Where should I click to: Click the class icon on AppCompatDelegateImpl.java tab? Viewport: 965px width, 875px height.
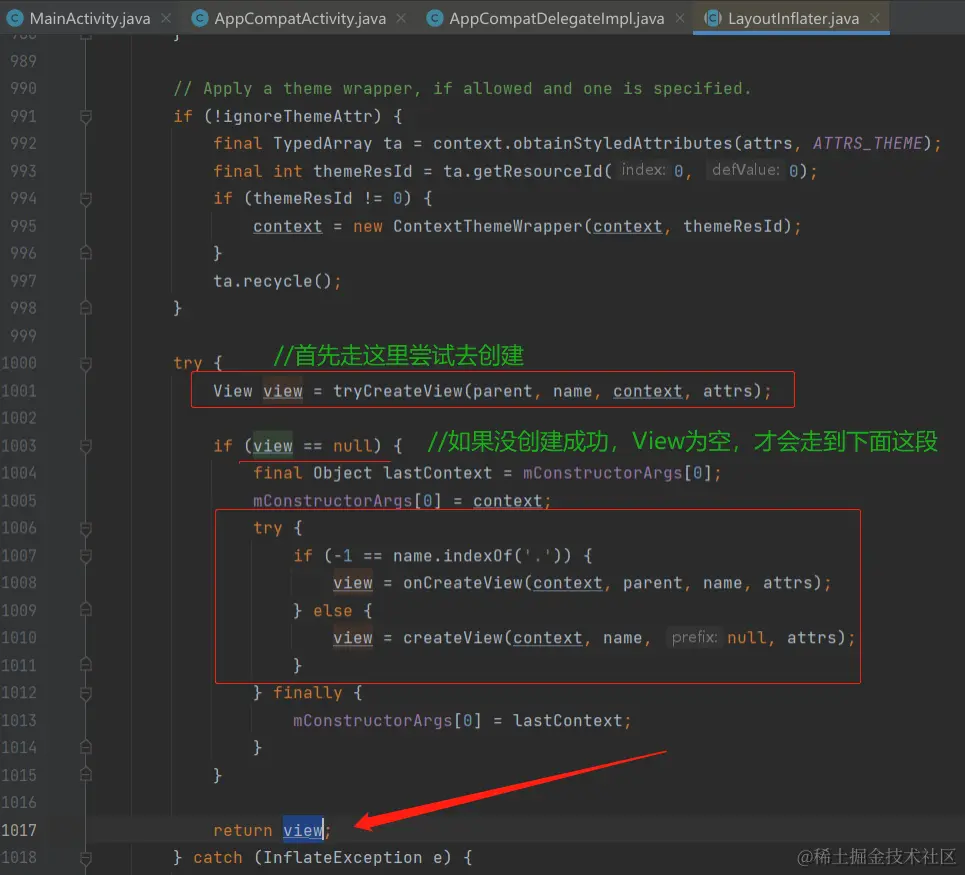pyautogui.click(x=434, y=18)
